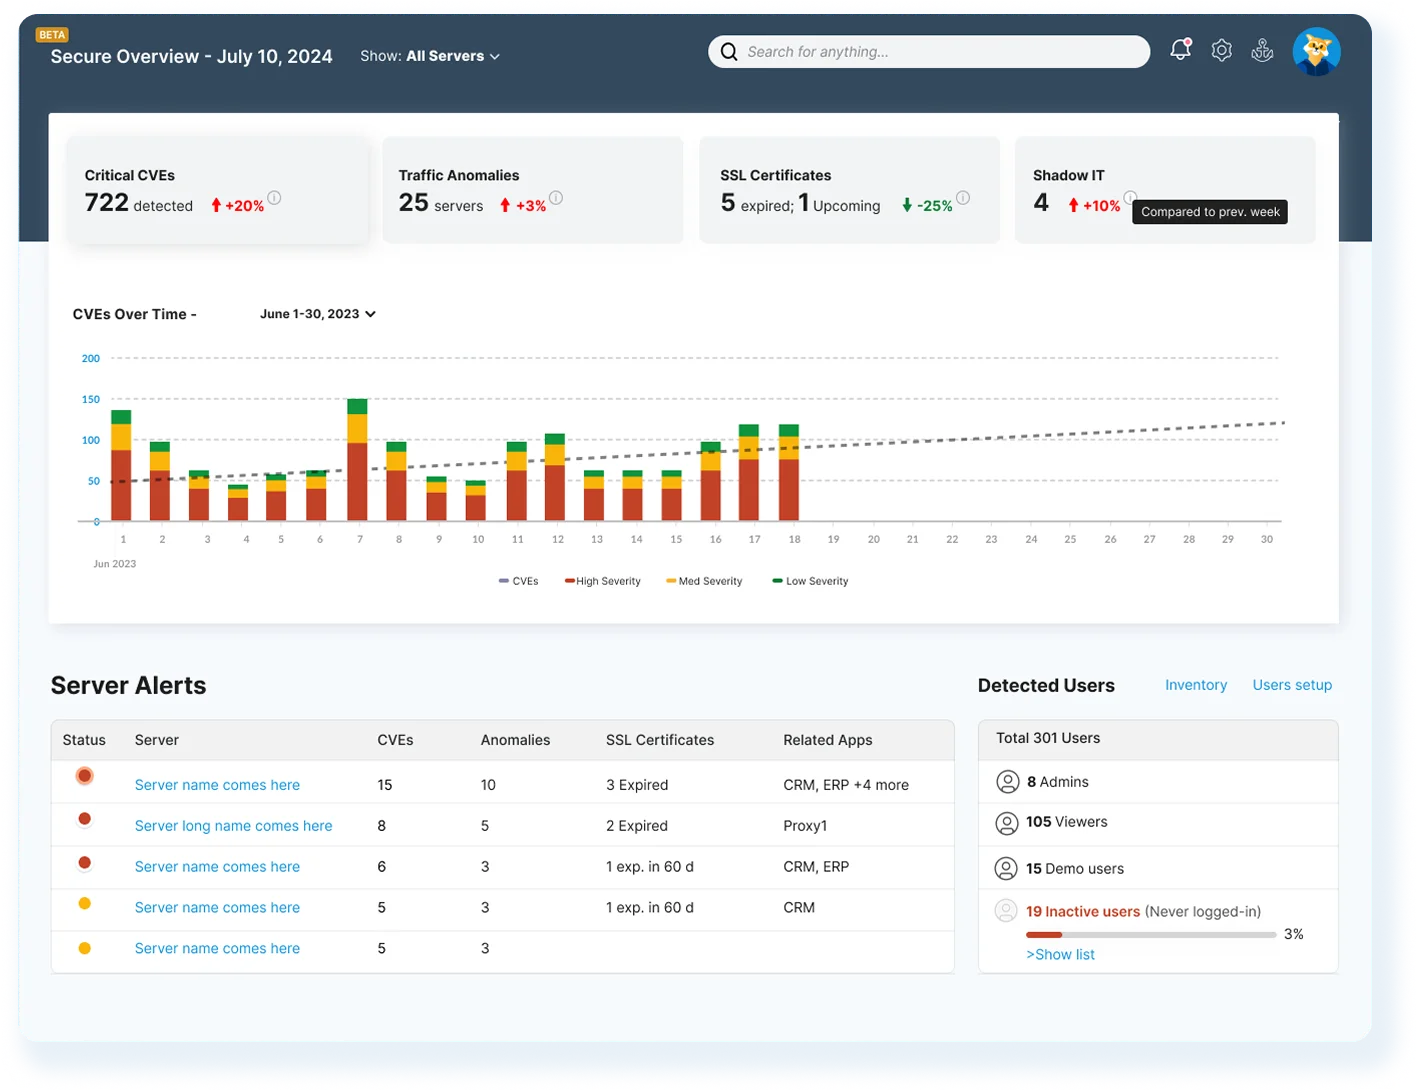Image resolution: width=1416 pixels, height=1090 pixels.
Task: Click the info icon next to Traffic Anomalies +3%
Action: click(556, 198)
